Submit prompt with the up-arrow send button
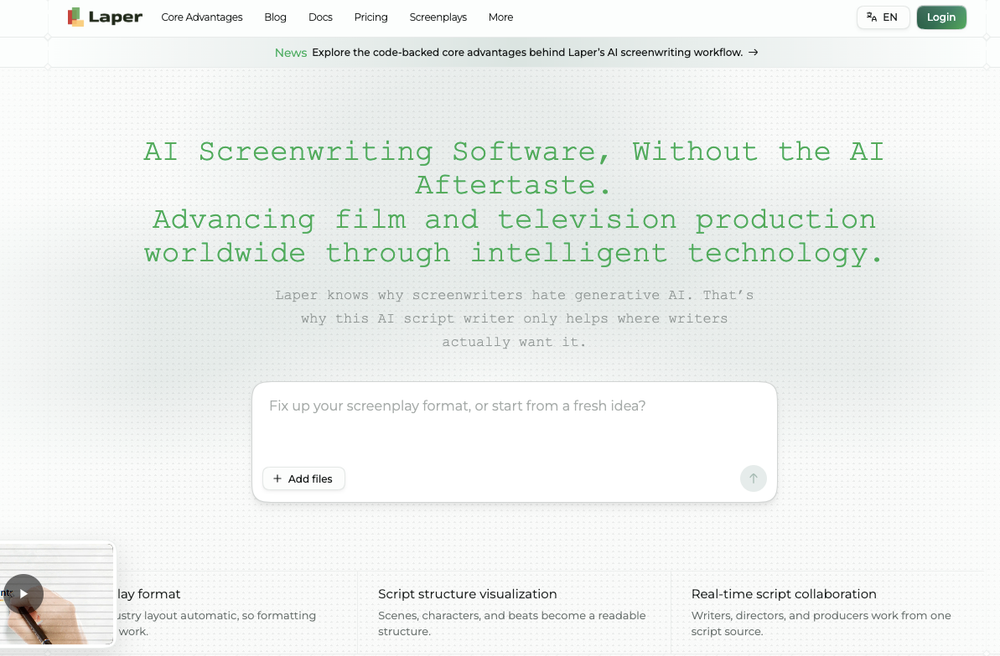 (x=753, y=478)
